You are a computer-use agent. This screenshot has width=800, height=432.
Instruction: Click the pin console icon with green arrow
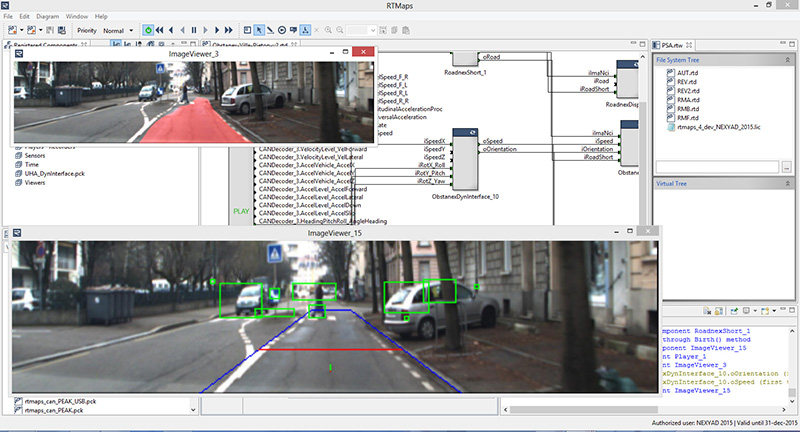click(734, 311)
